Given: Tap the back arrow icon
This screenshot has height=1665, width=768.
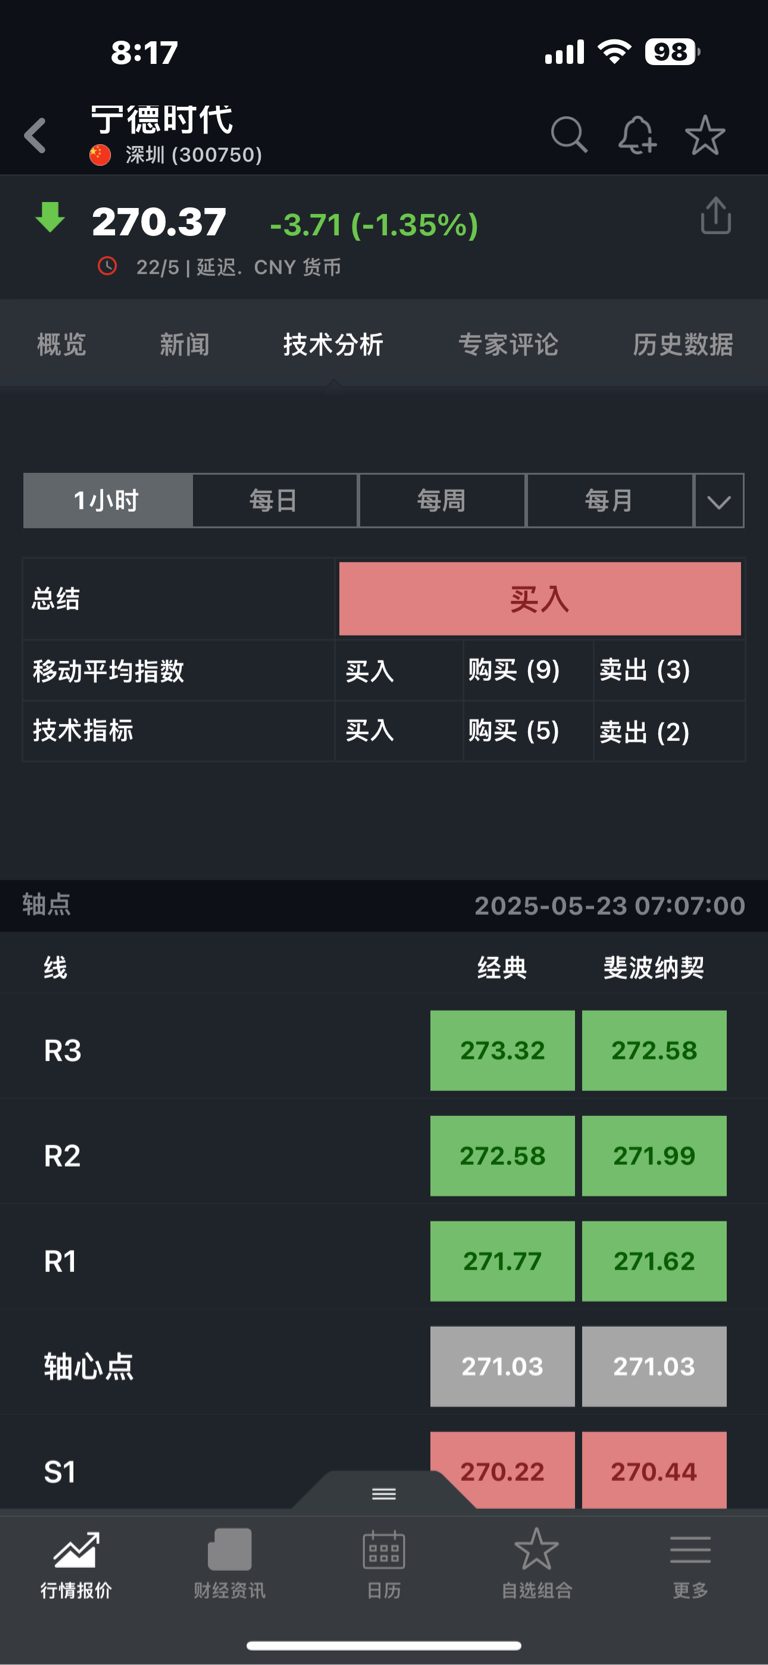Looking at the screenshot, I should 36,135.
